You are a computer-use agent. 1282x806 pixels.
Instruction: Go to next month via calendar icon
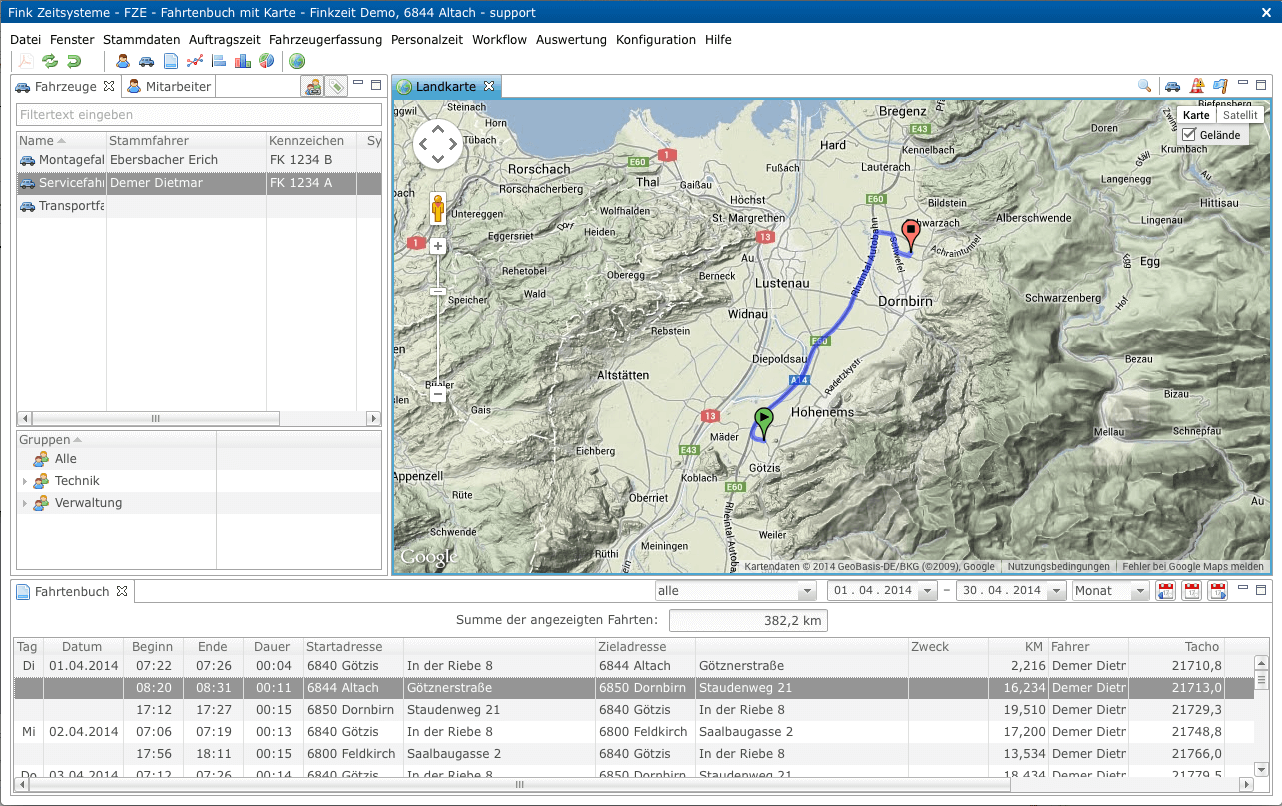point(1218,591)
